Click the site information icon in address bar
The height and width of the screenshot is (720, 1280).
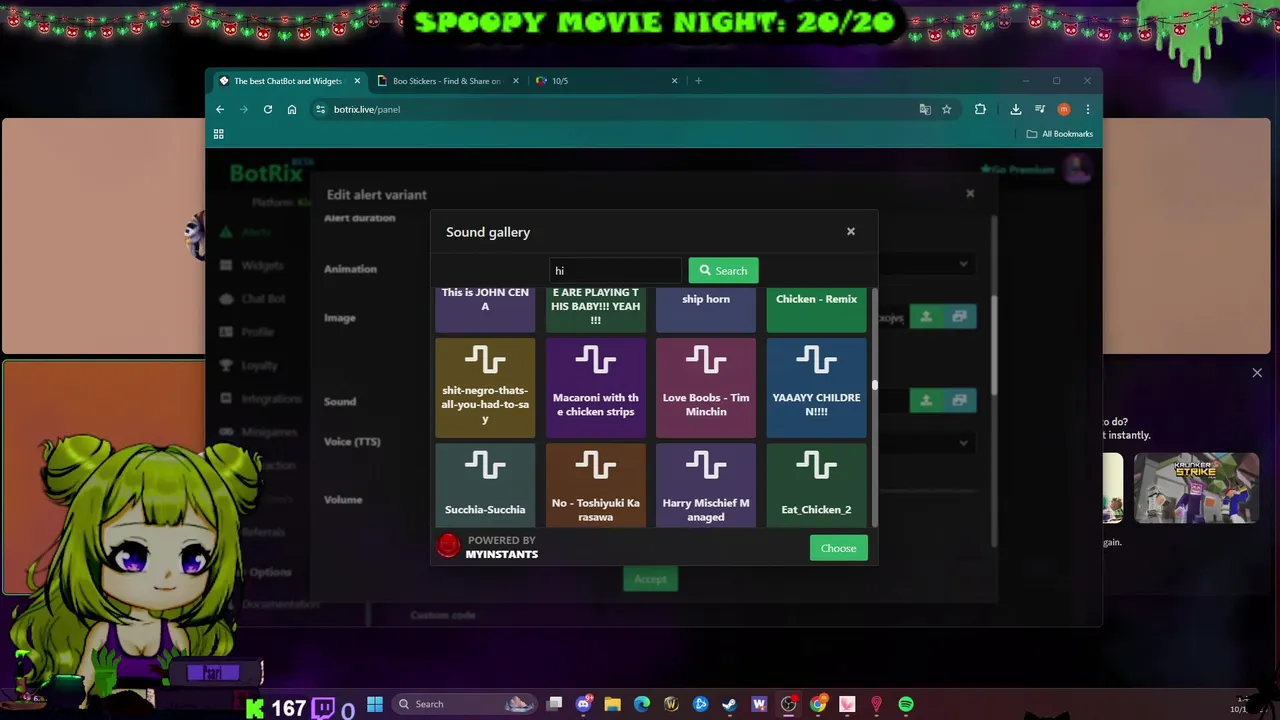coord(320,109)
